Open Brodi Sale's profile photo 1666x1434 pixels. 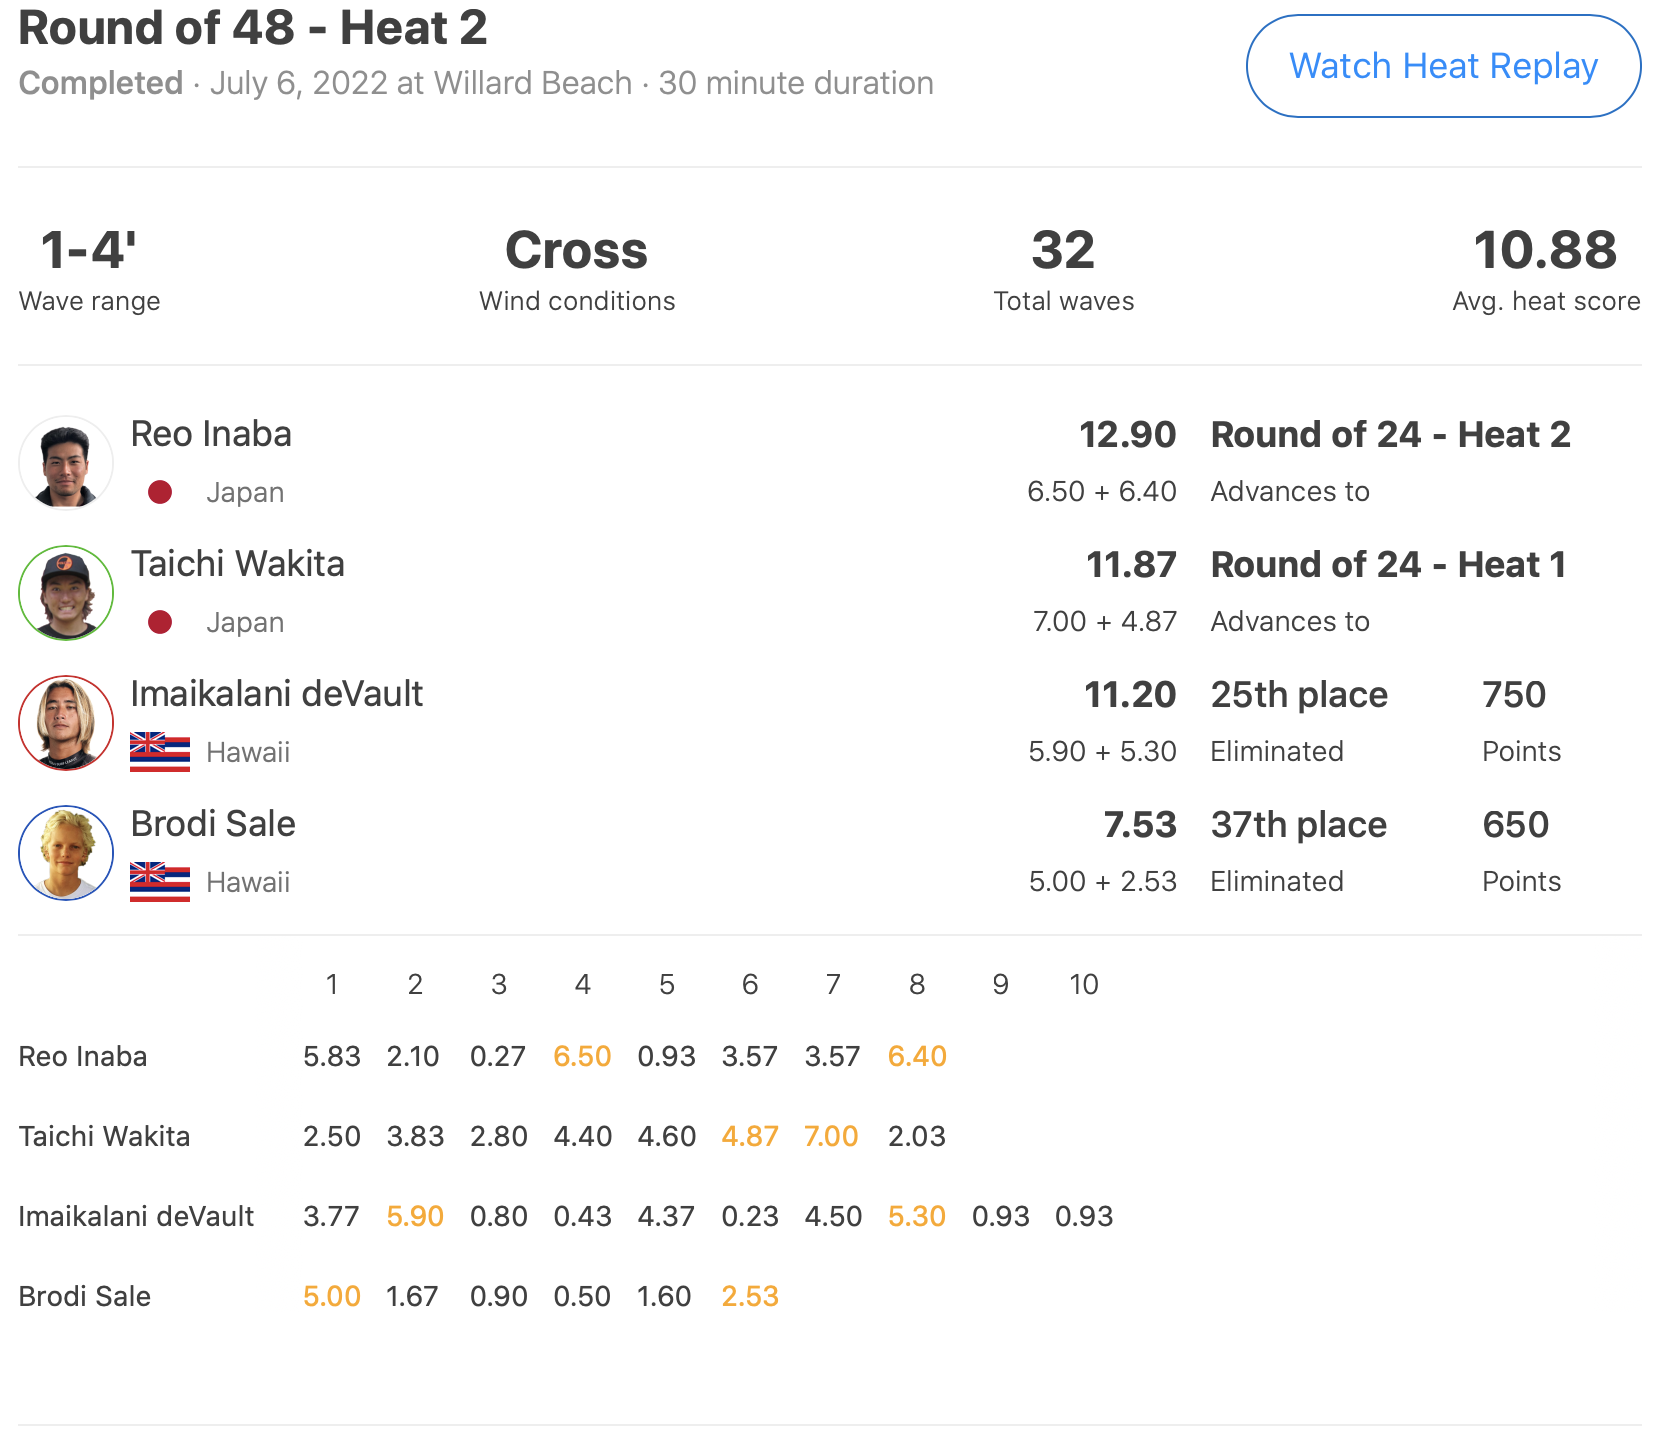(x=66, y=853)
